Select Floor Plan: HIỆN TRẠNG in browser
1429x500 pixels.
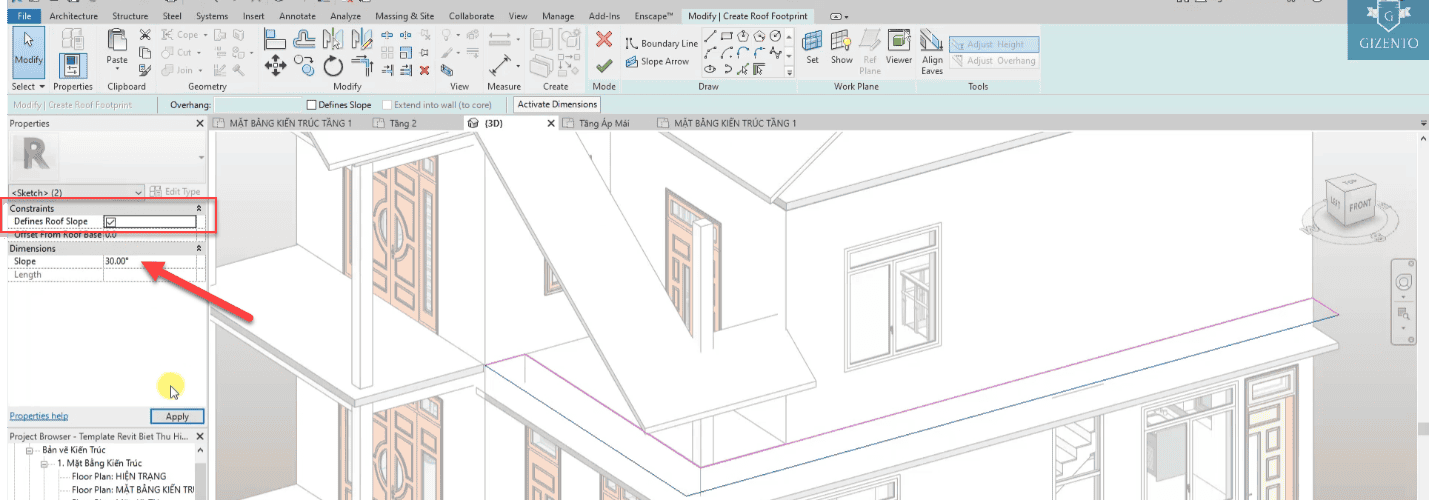[x=119, y=477]
